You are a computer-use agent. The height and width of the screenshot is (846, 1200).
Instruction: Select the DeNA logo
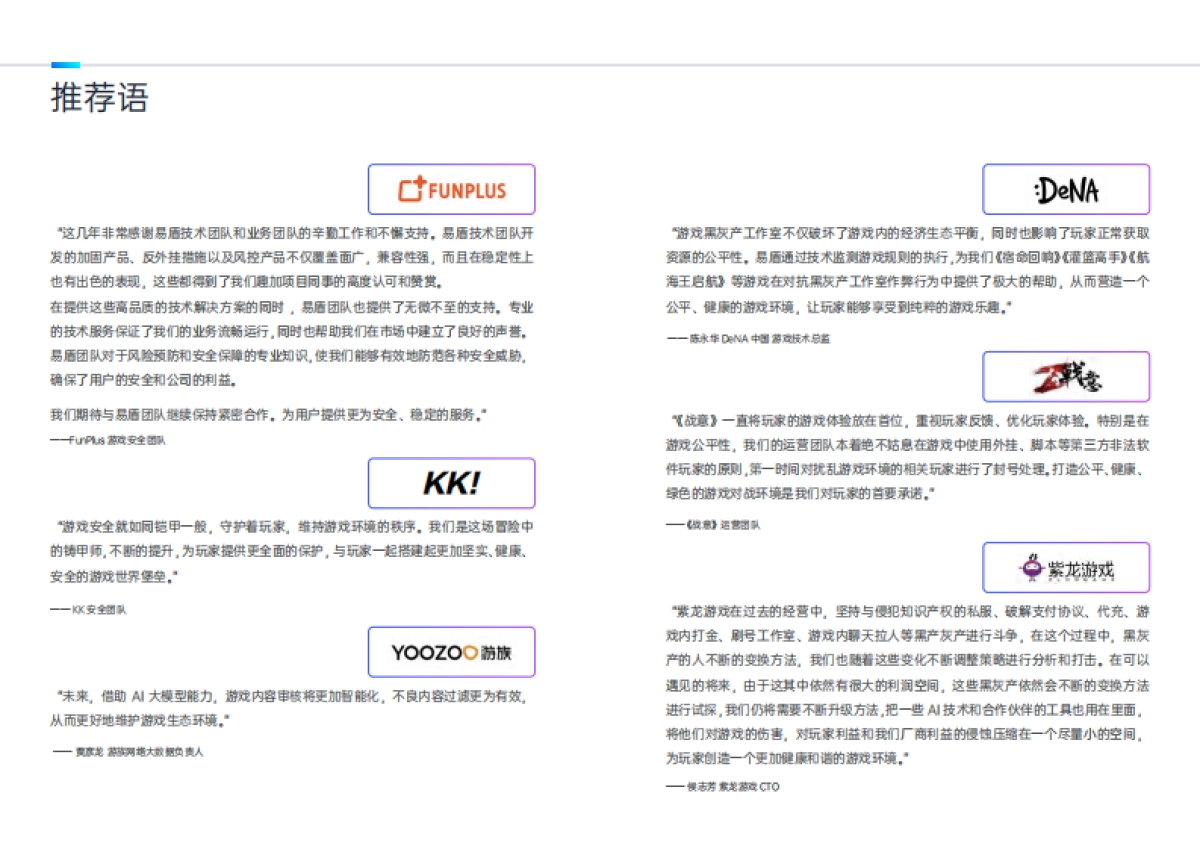point(1067,188)
